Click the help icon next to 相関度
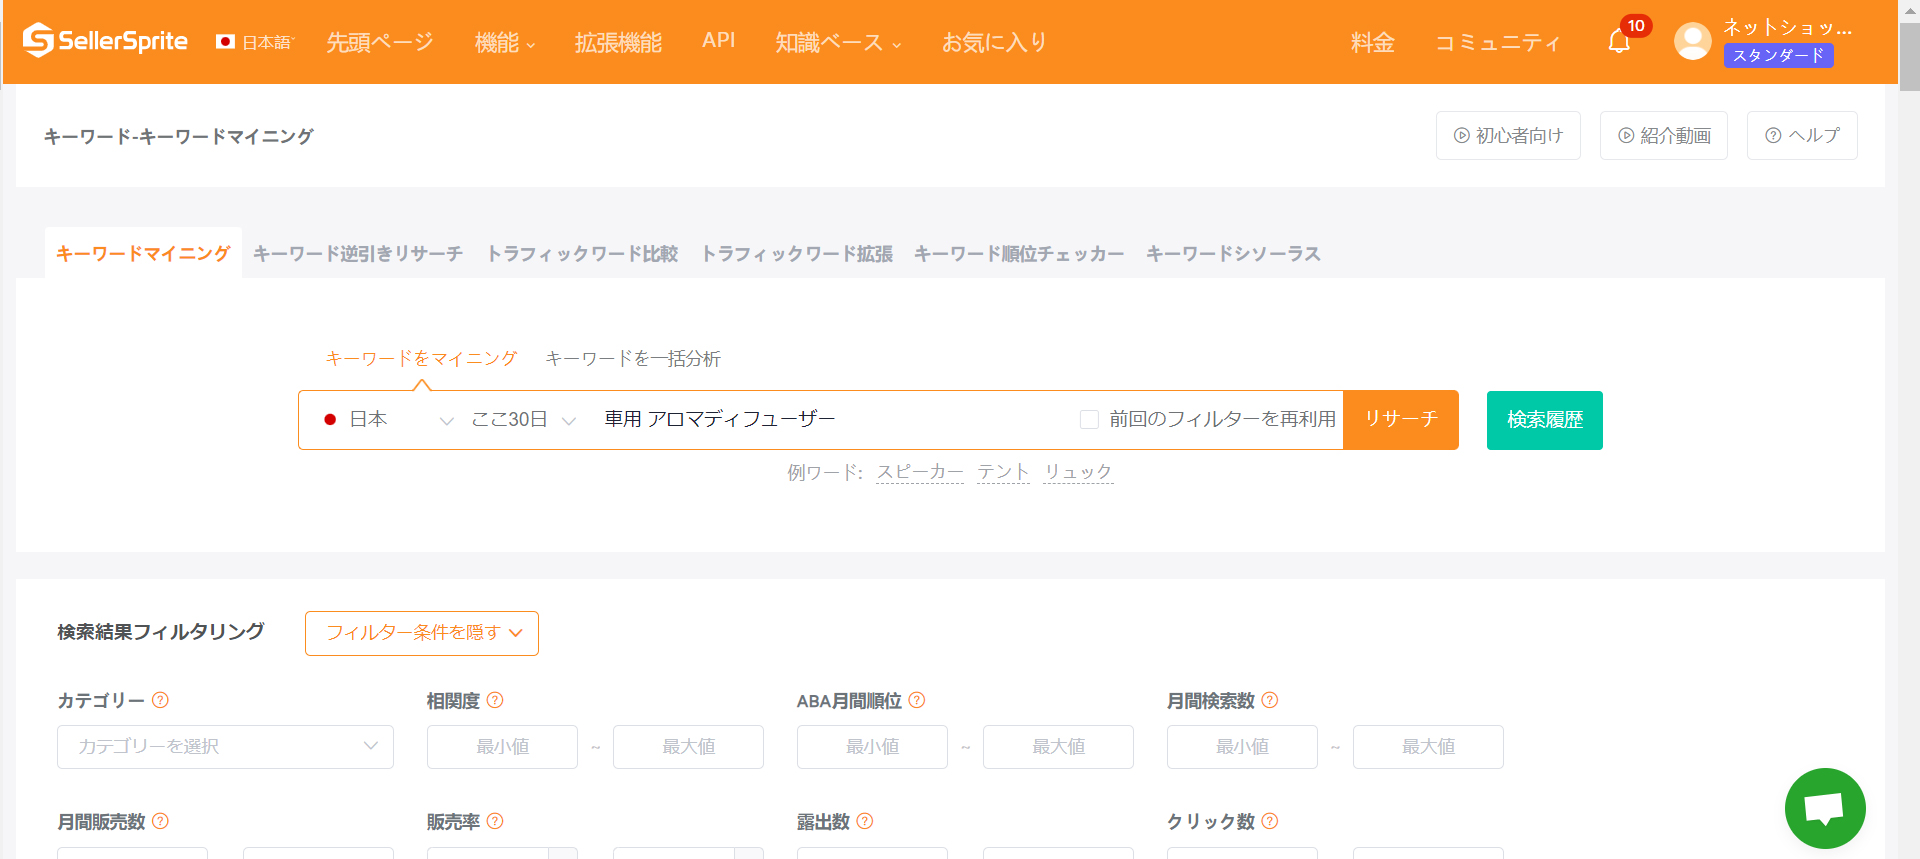 coord(495,700)
